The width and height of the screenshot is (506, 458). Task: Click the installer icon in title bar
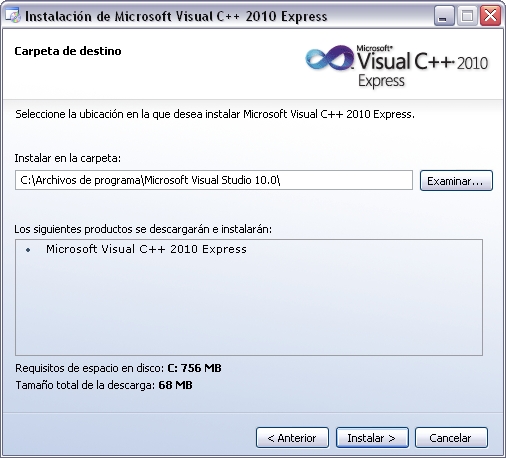pyautogui.click(x=13, y=16)
